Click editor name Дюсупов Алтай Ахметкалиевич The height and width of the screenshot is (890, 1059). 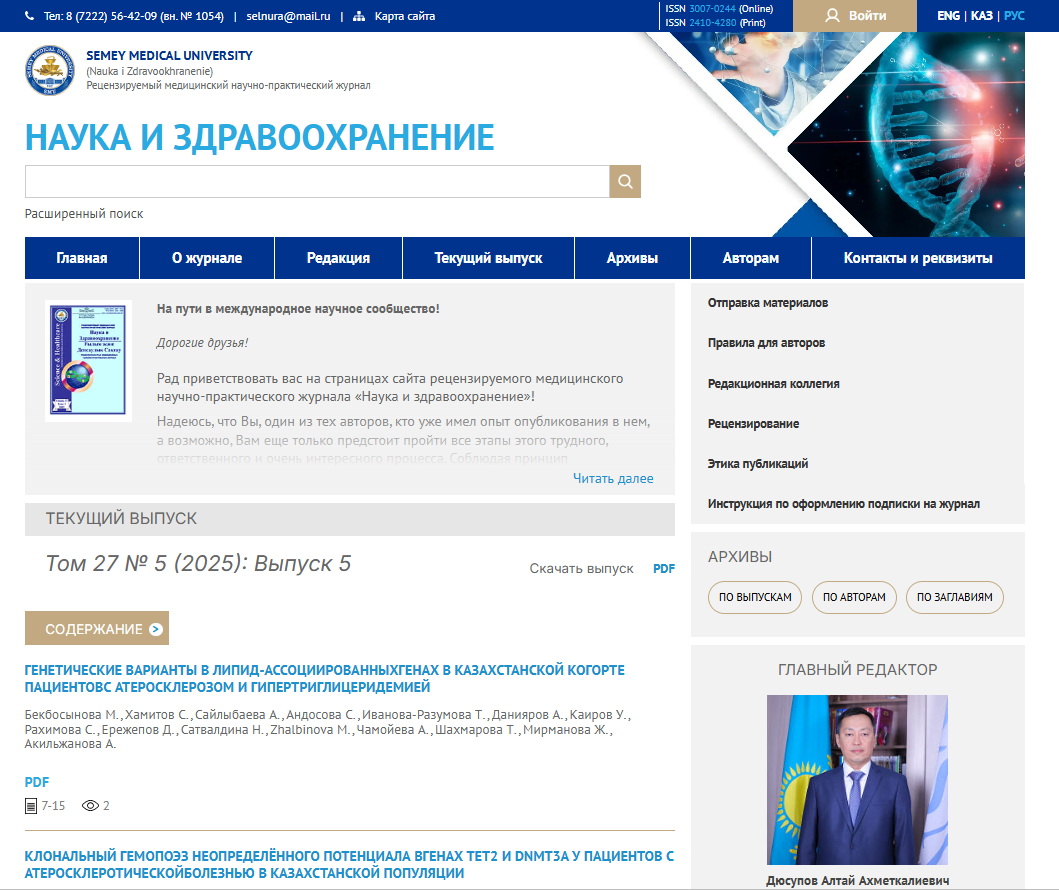[x=857, y=881]
